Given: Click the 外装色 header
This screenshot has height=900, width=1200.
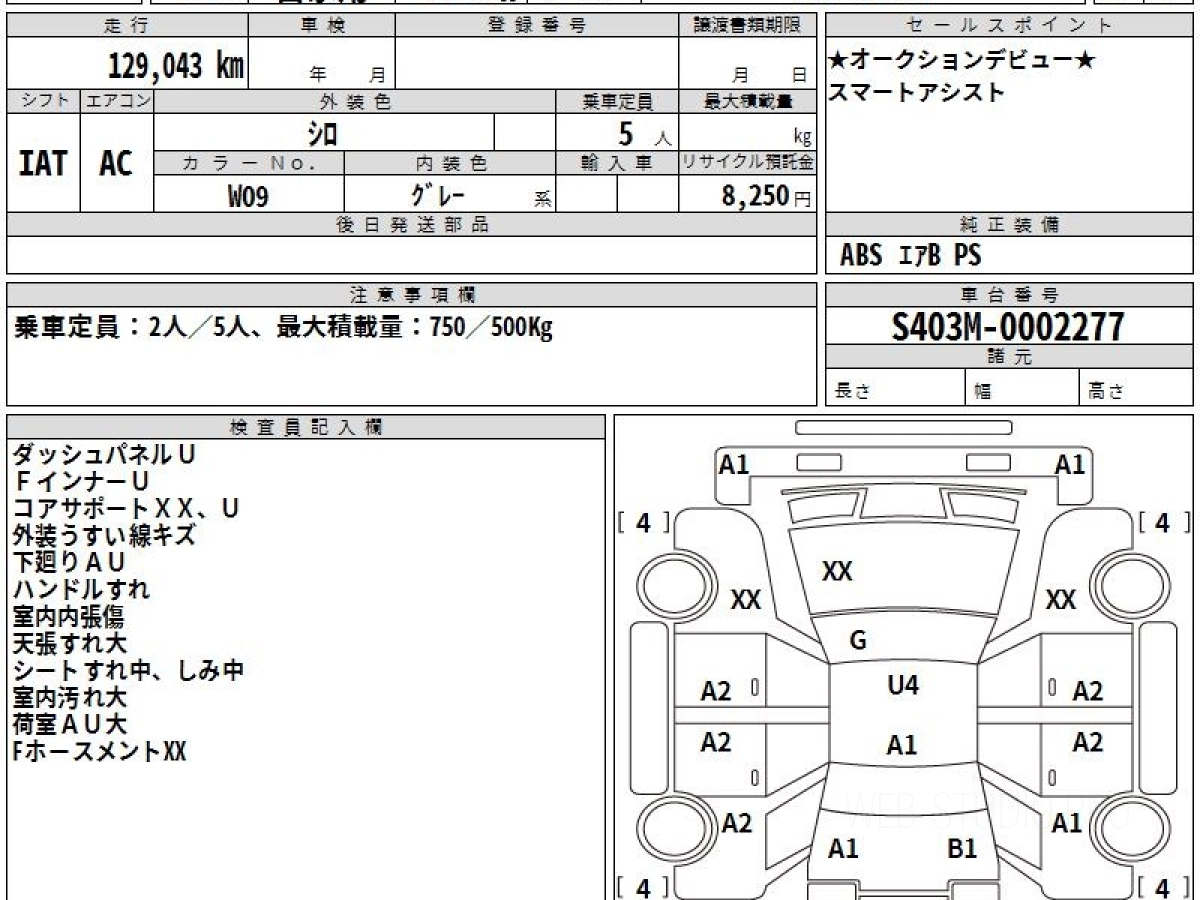Looking at the screenshot, I should point(355,101).
